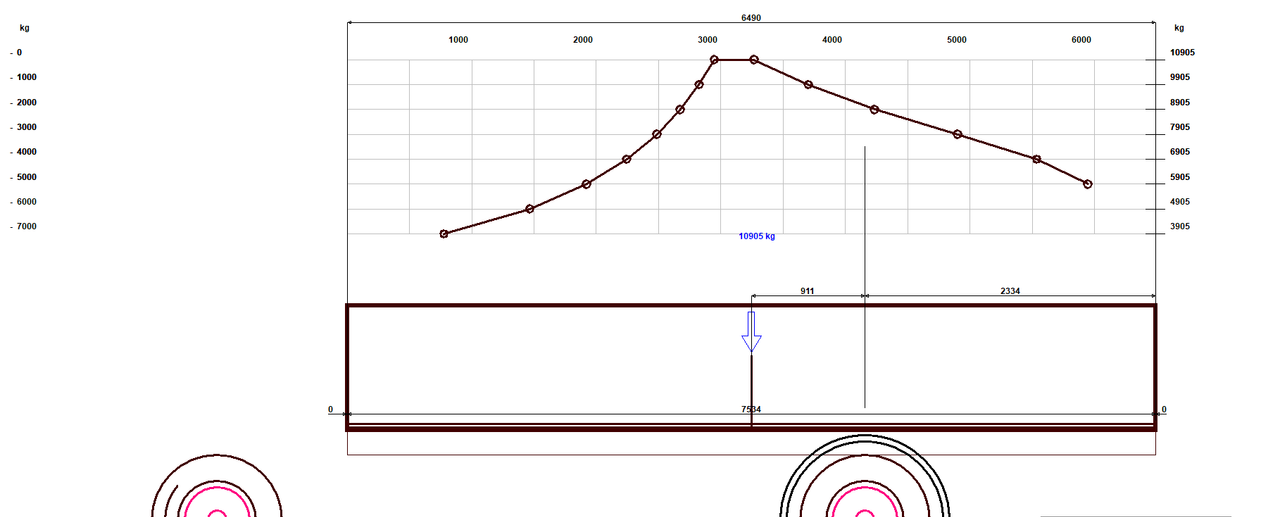
Task: Click the "- 4000" label on the left scale
Action: [24, 152]
